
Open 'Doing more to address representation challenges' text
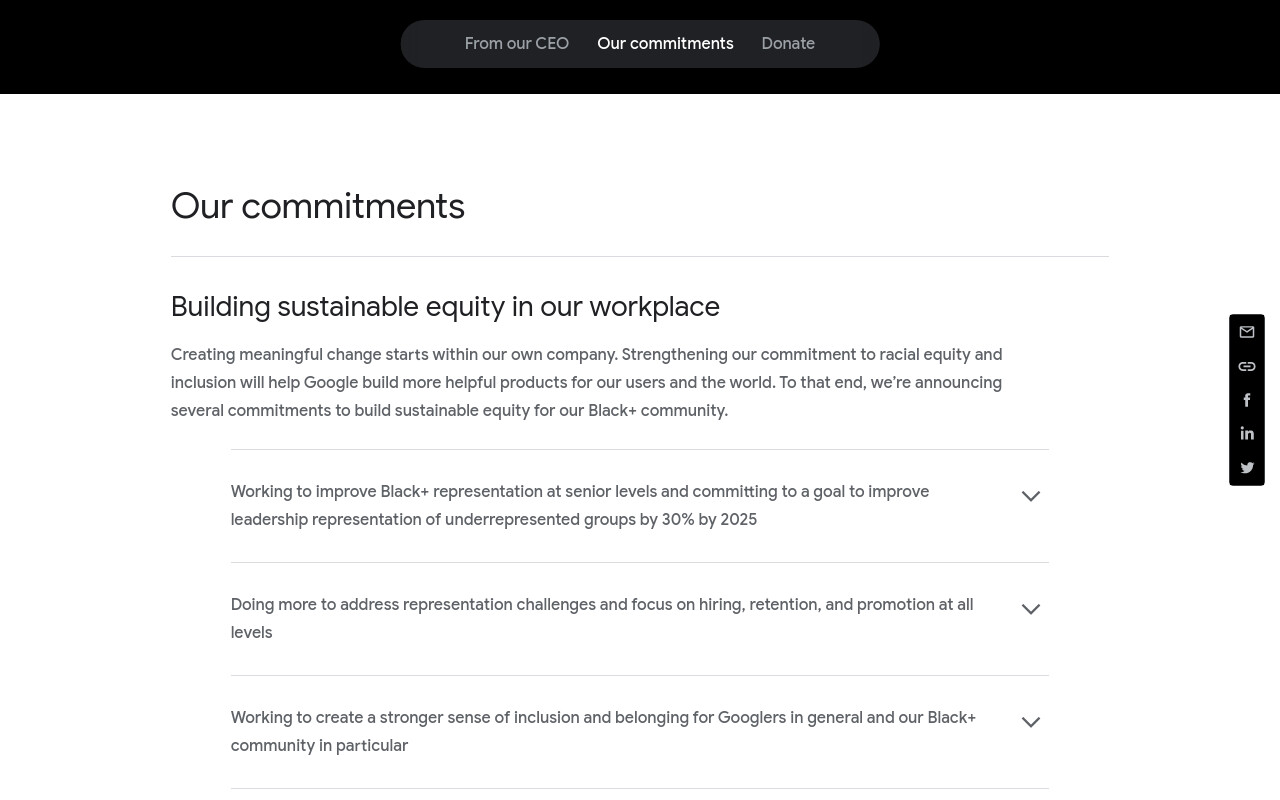click(602, 619)
